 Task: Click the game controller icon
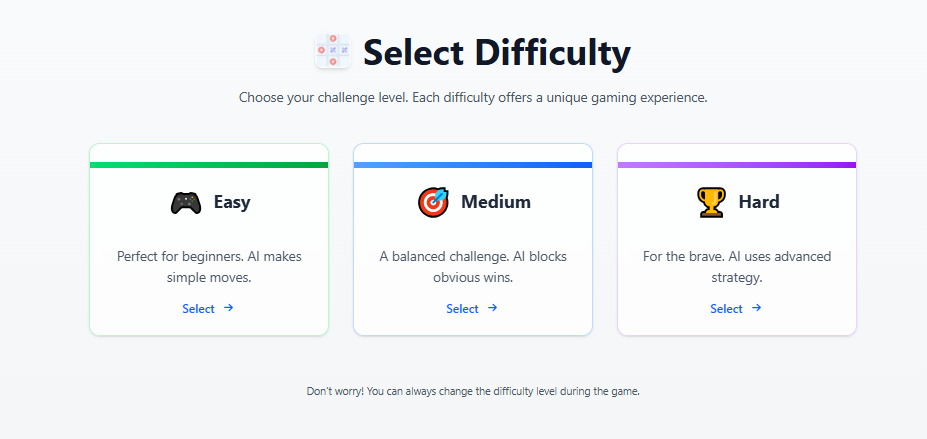[x=185, y=202]
